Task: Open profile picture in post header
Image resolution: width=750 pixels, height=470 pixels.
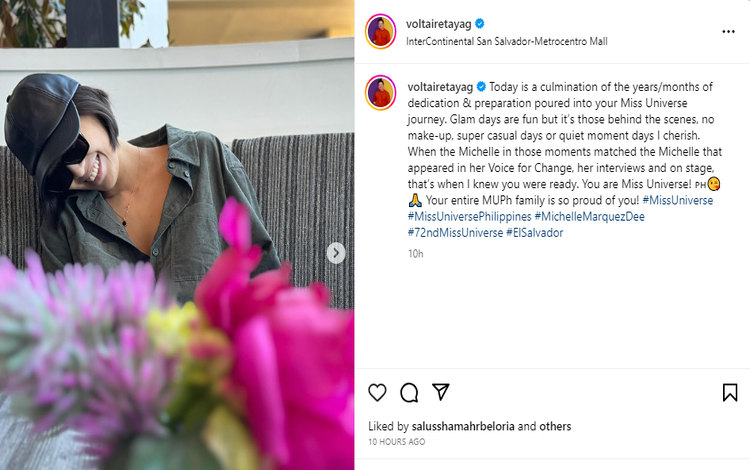Action: [380, 32]
